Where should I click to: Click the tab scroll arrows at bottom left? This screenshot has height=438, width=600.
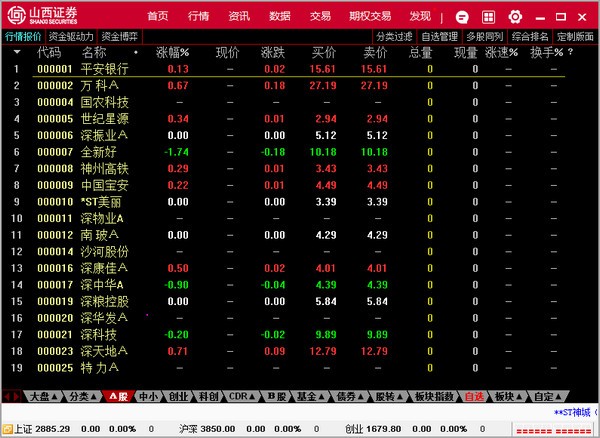coord(15,396)
